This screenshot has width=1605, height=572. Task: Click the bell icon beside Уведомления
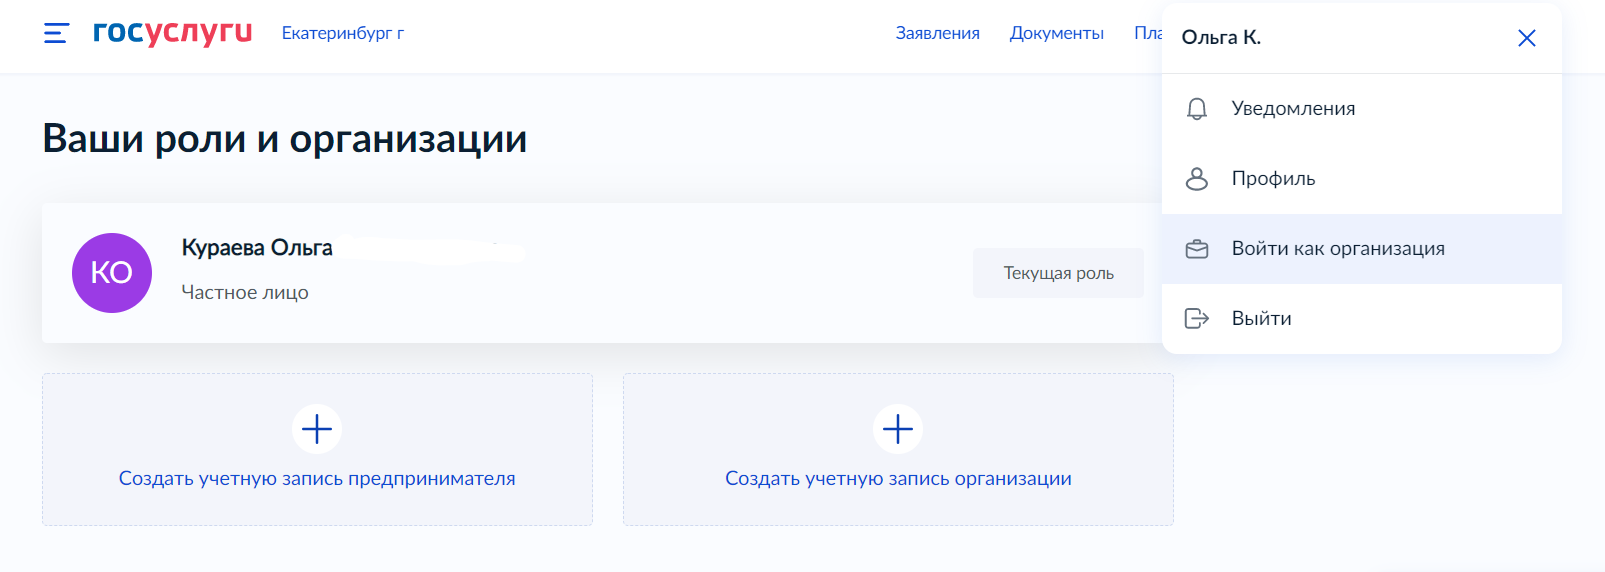point(1197,108)
